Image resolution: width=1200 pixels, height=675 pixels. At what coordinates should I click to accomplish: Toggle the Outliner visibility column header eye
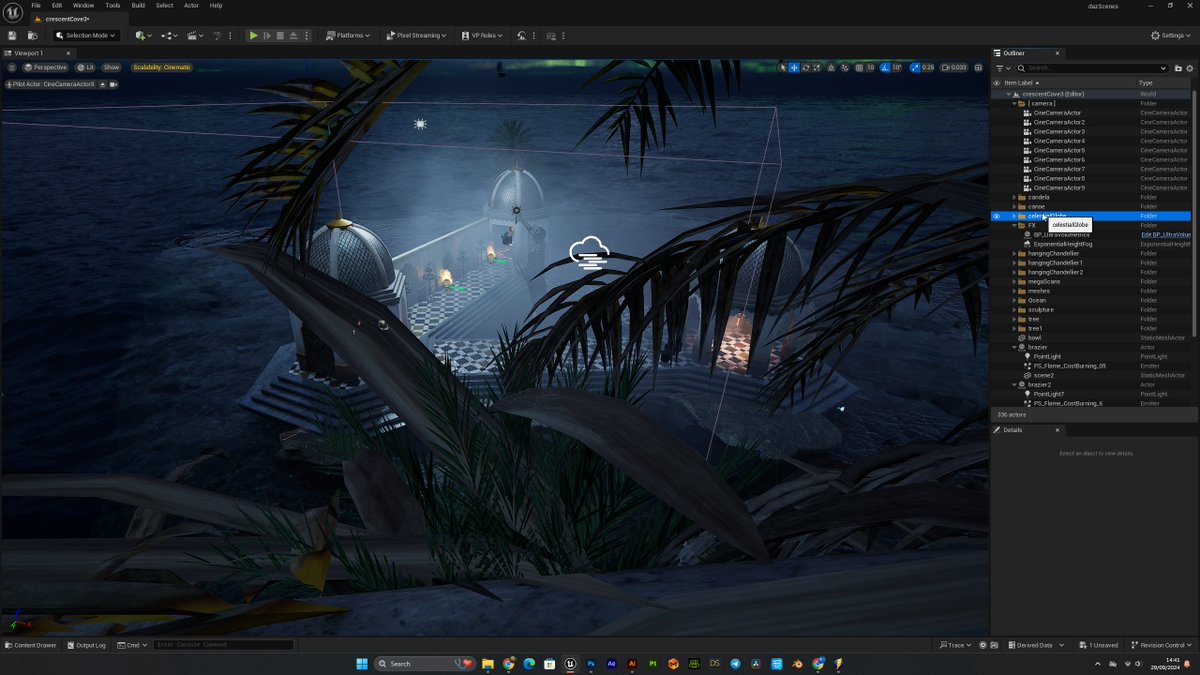(x=996, y=83)
